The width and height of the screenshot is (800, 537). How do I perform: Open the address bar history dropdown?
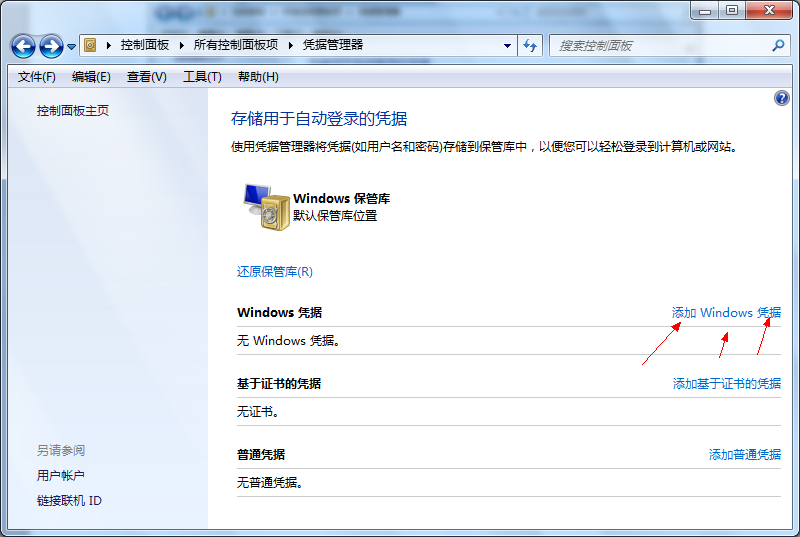point(507,46)
